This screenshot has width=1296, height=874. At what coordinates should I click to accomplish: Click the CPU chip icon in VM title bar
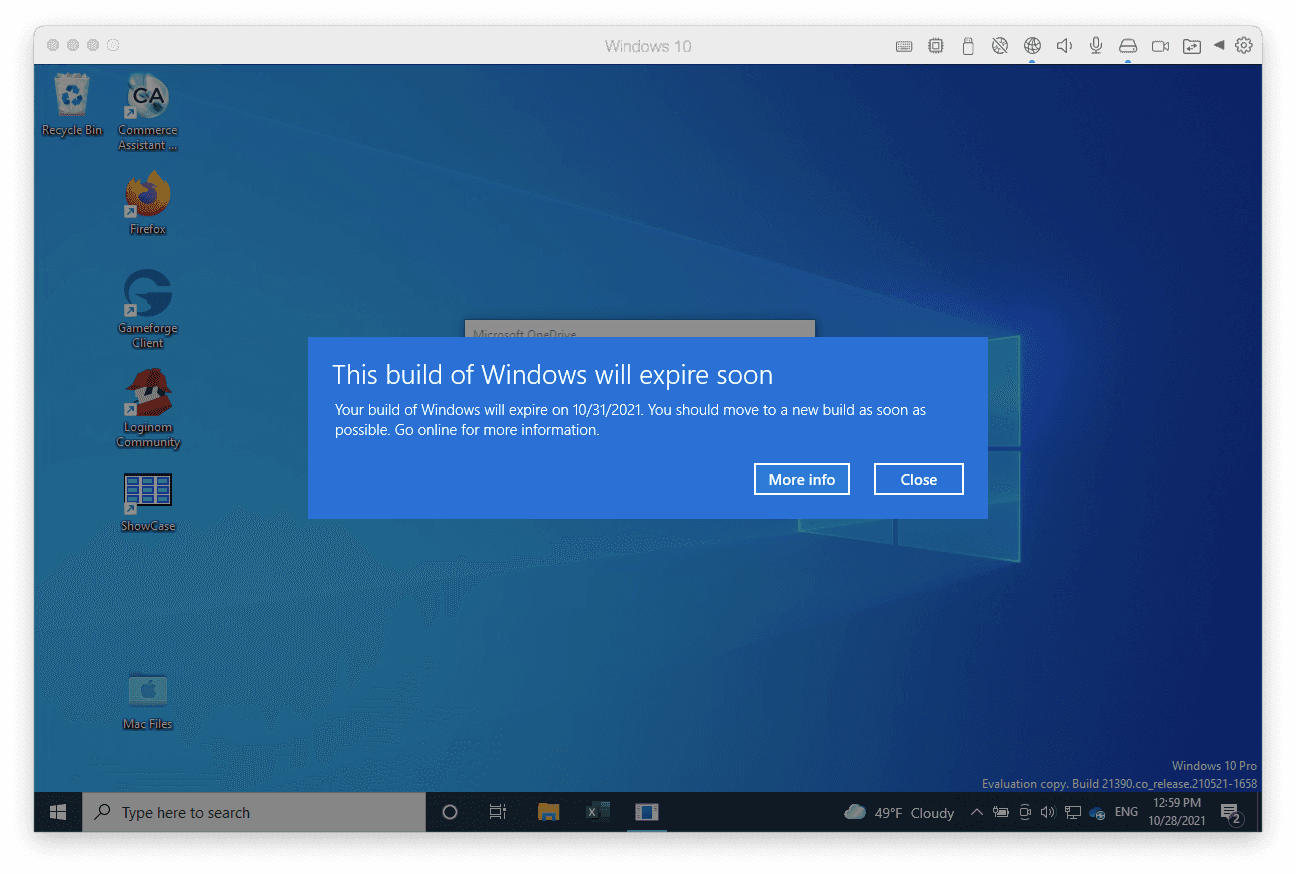936,46
